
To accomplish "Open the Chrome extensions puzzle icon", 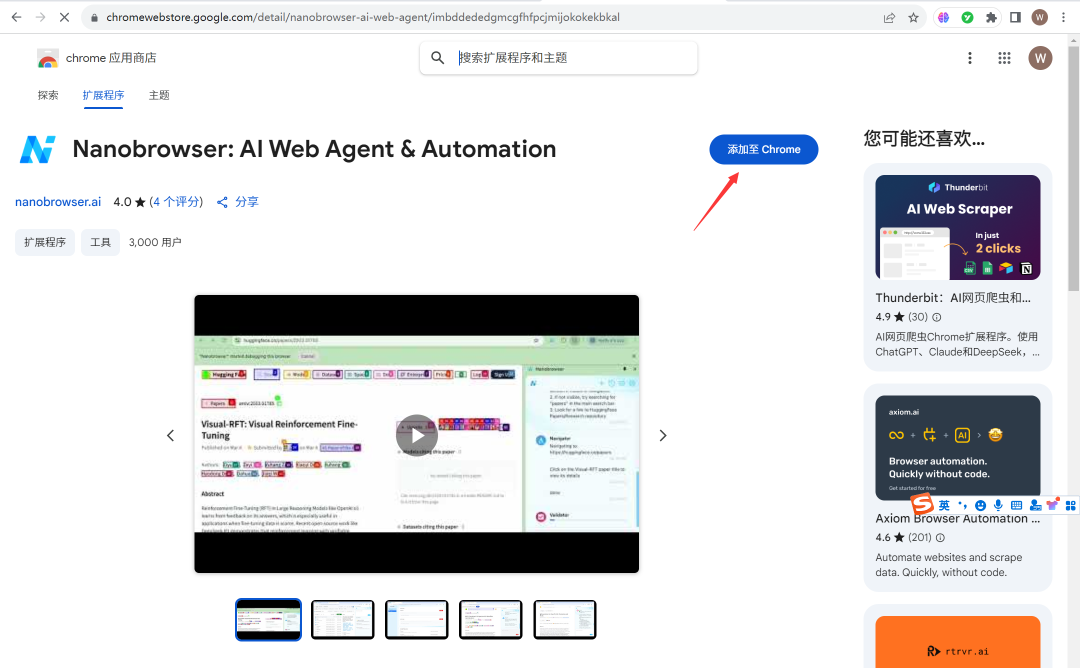I will pyautogui.click(x=991, y=17).
